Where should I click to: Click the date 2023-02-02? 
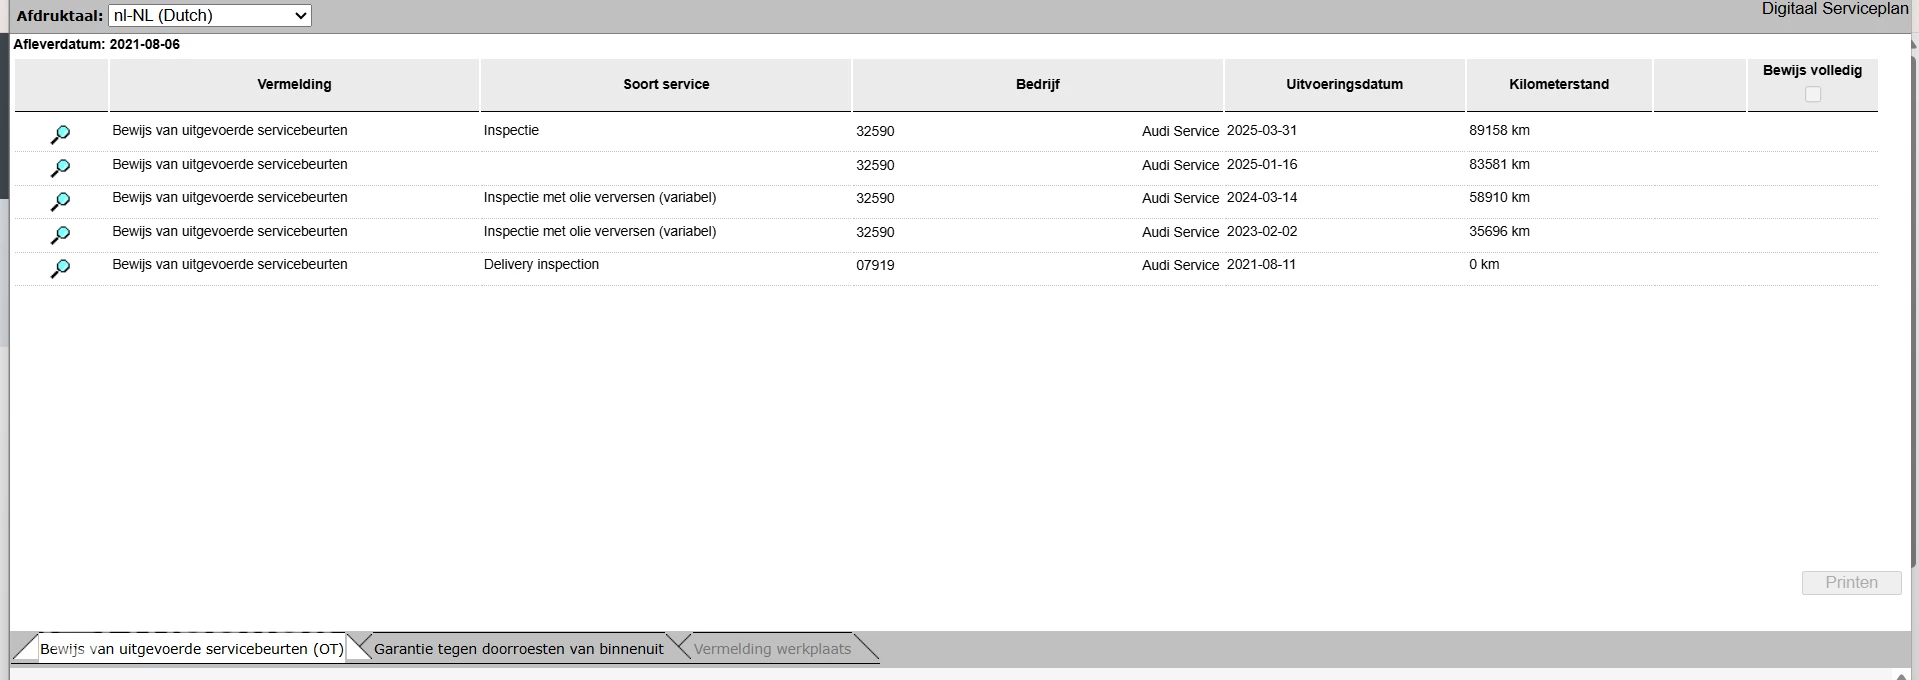pyautogui.click(x=1261, y=231)
